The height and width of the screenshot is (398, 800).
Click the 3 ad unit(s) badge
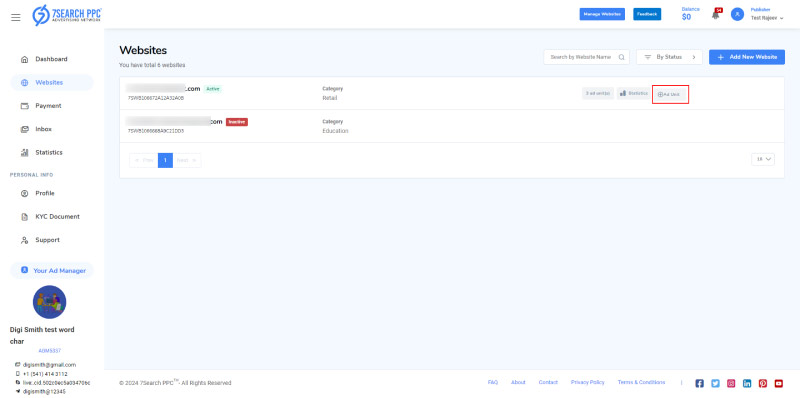pyautogui.click(x=597, y=93)
